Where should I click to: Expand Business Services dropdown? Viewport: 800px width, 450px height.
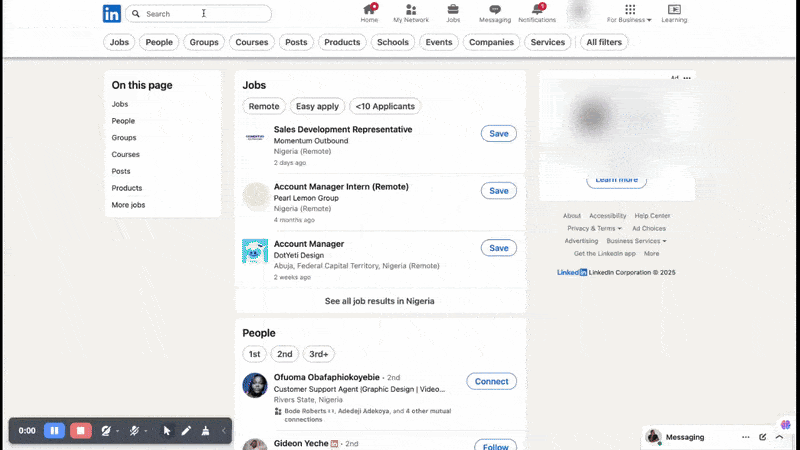tap(636, 241)
